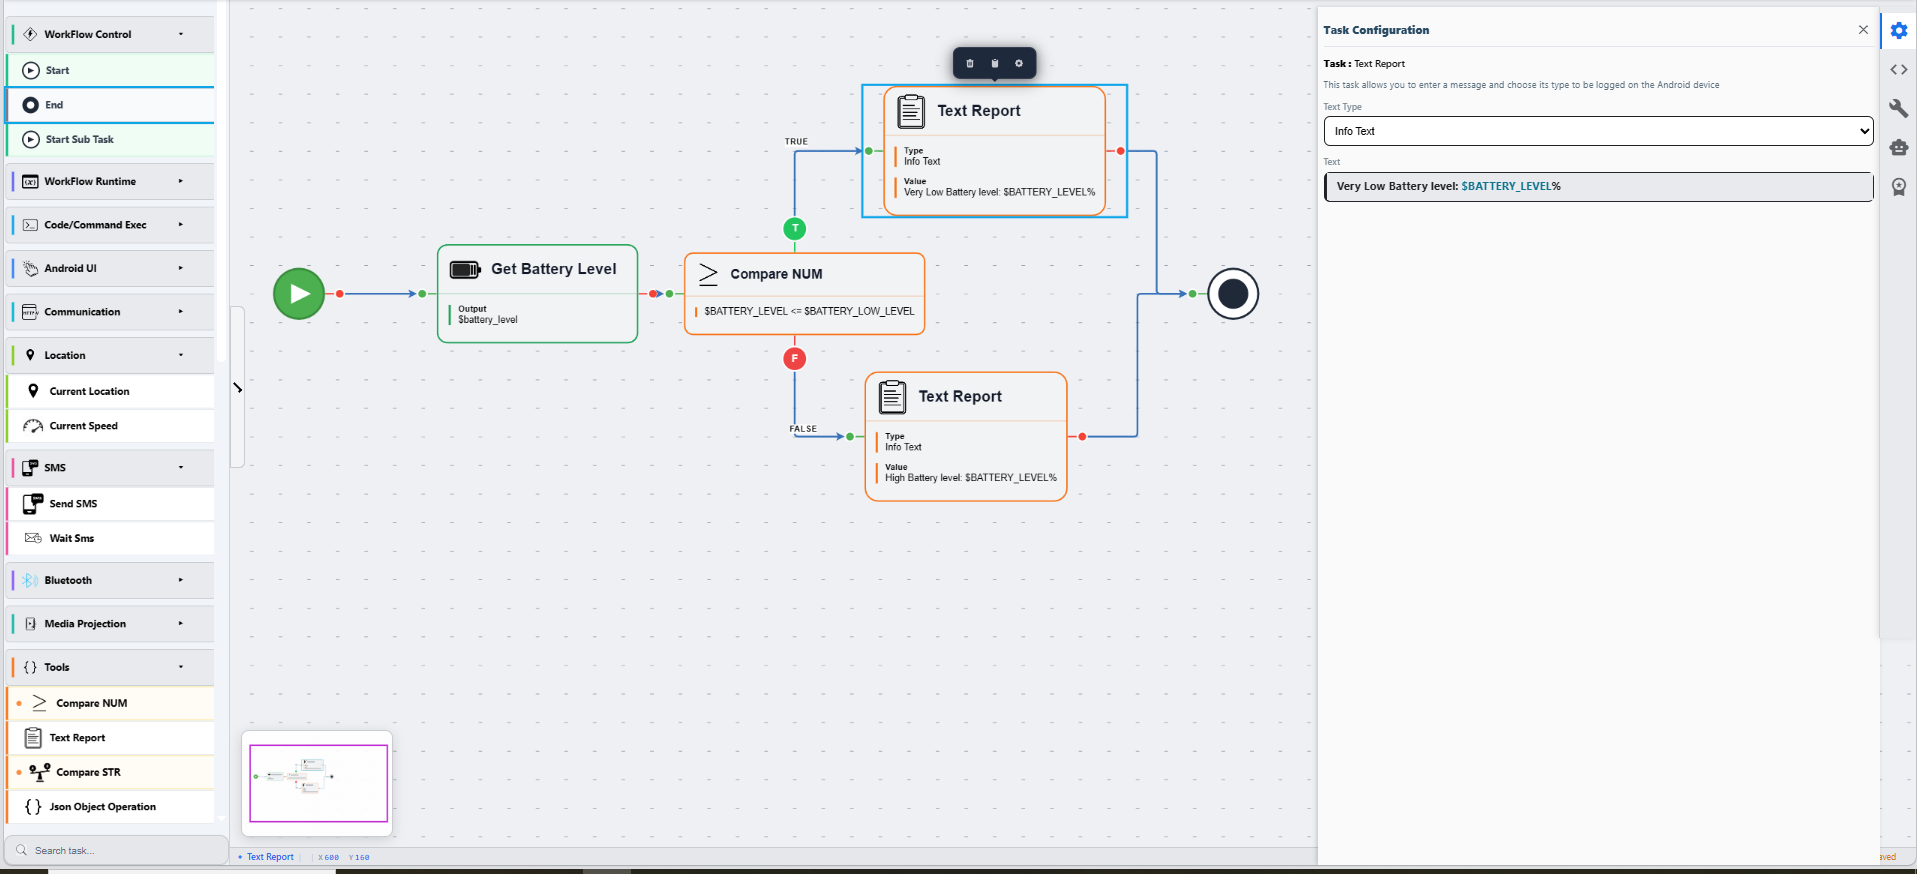Expand the Media Projection category

[110, 624]
